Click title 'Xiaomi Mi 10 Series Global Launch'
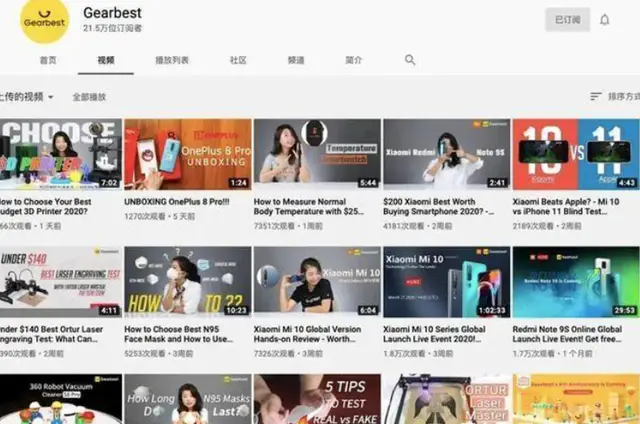The width and height of the screenshot is (640, 424). click(434, 334)
